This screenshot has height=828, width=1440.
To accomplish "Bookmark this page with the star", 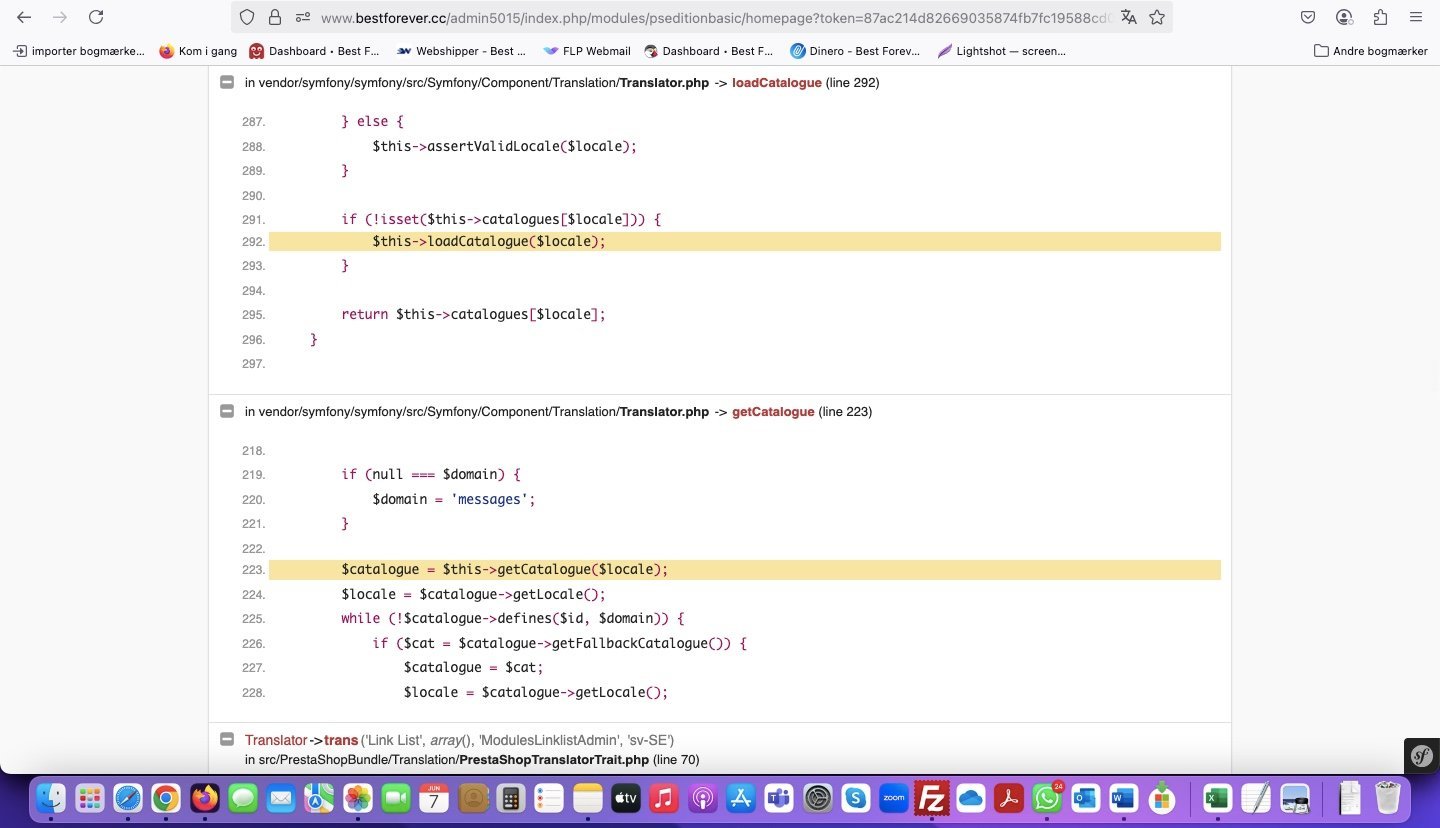I will [x=1157, y=17].
